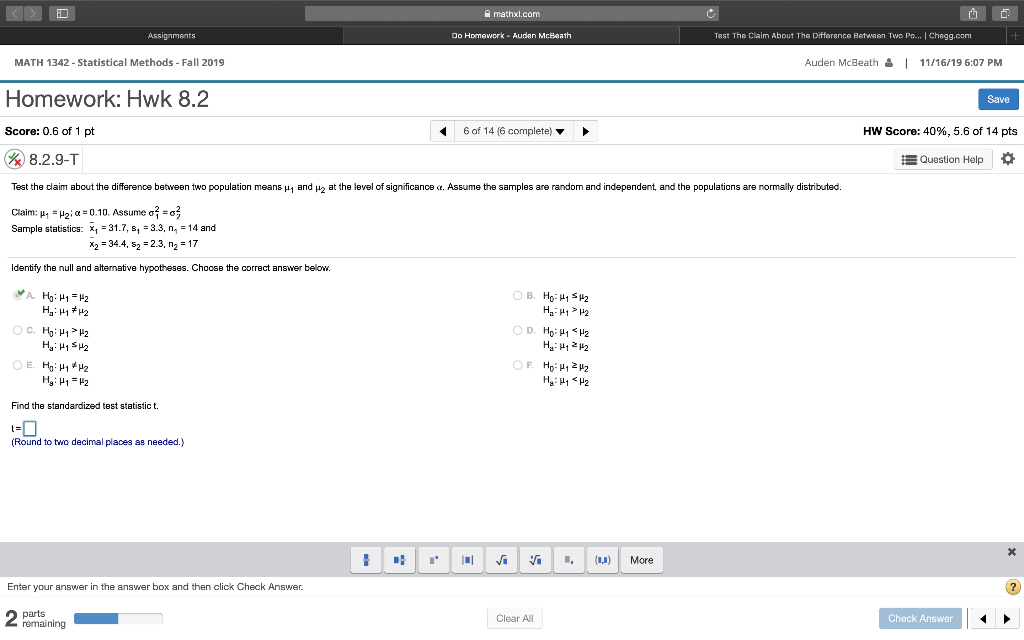Click the Check Answer button

click(920, 618)
